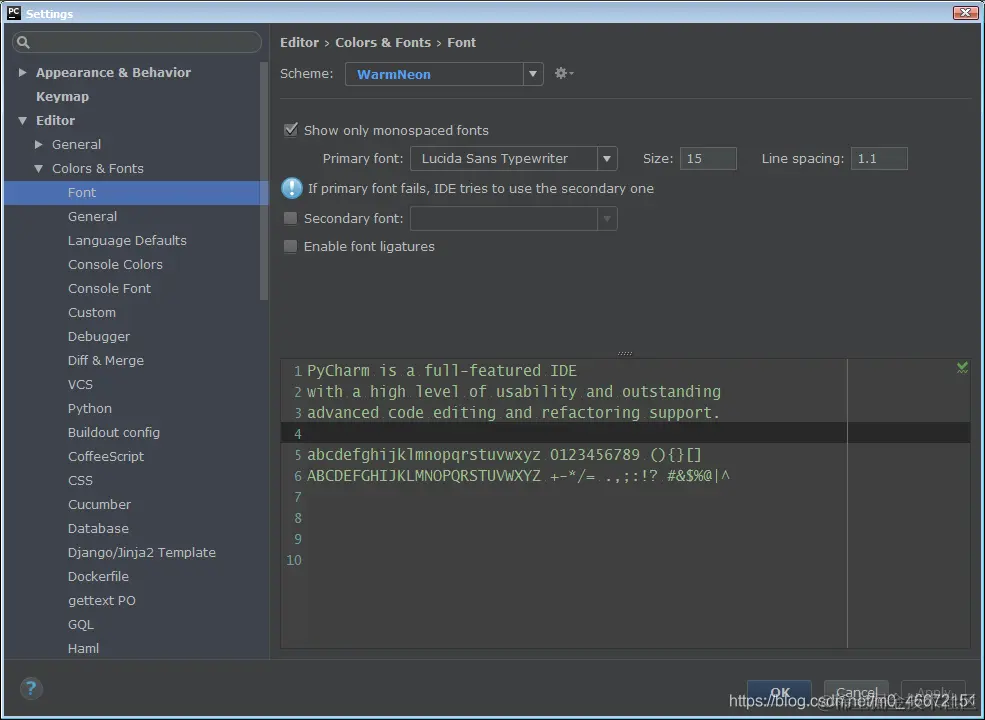Click the info icon beside font fallback note

click(291, 188)
